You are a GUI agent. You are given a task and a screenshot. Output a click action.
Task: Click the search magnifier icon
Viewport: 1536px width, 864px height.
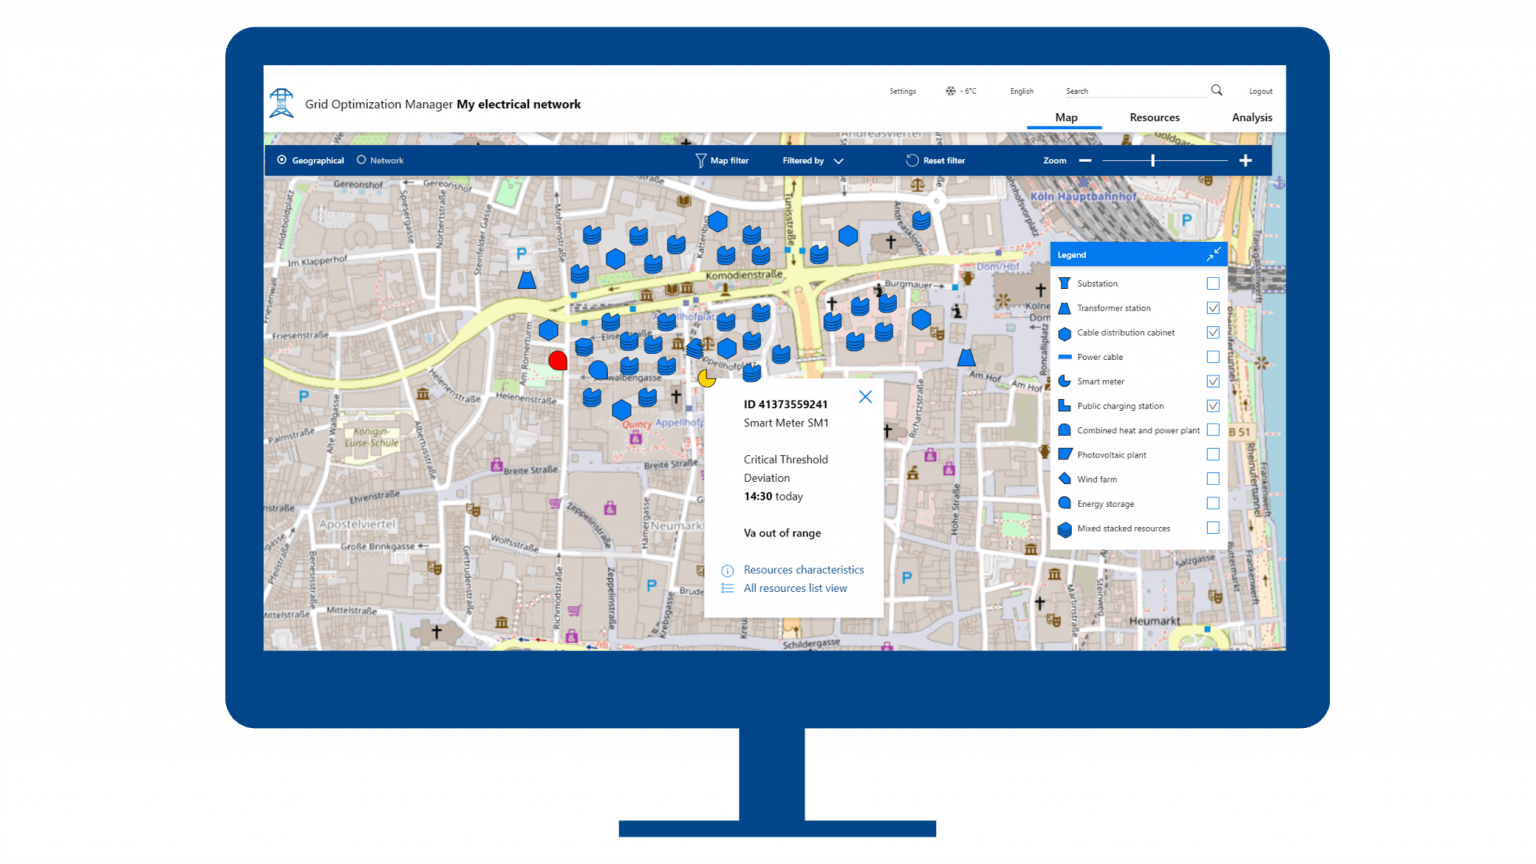tap(1216, 90)
